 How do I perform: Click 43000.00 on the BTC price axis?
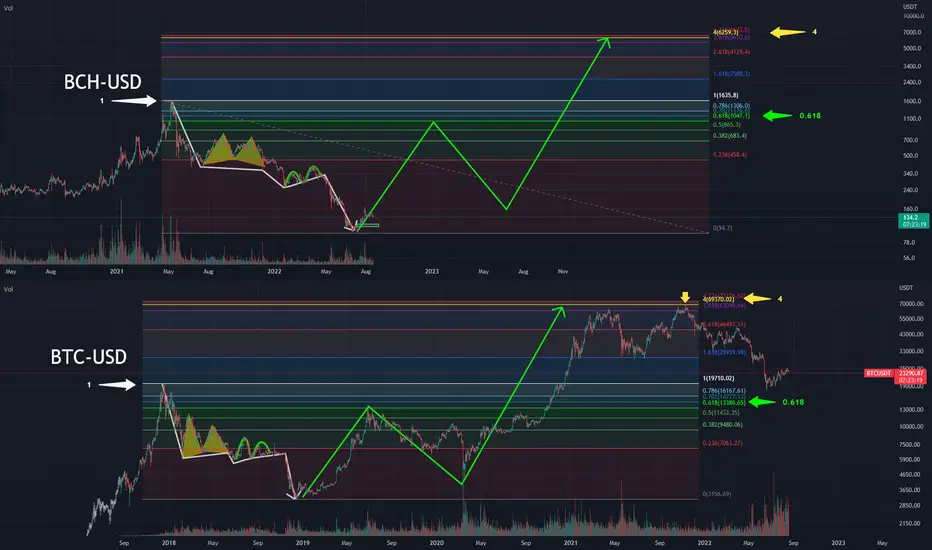click(911, 335)
